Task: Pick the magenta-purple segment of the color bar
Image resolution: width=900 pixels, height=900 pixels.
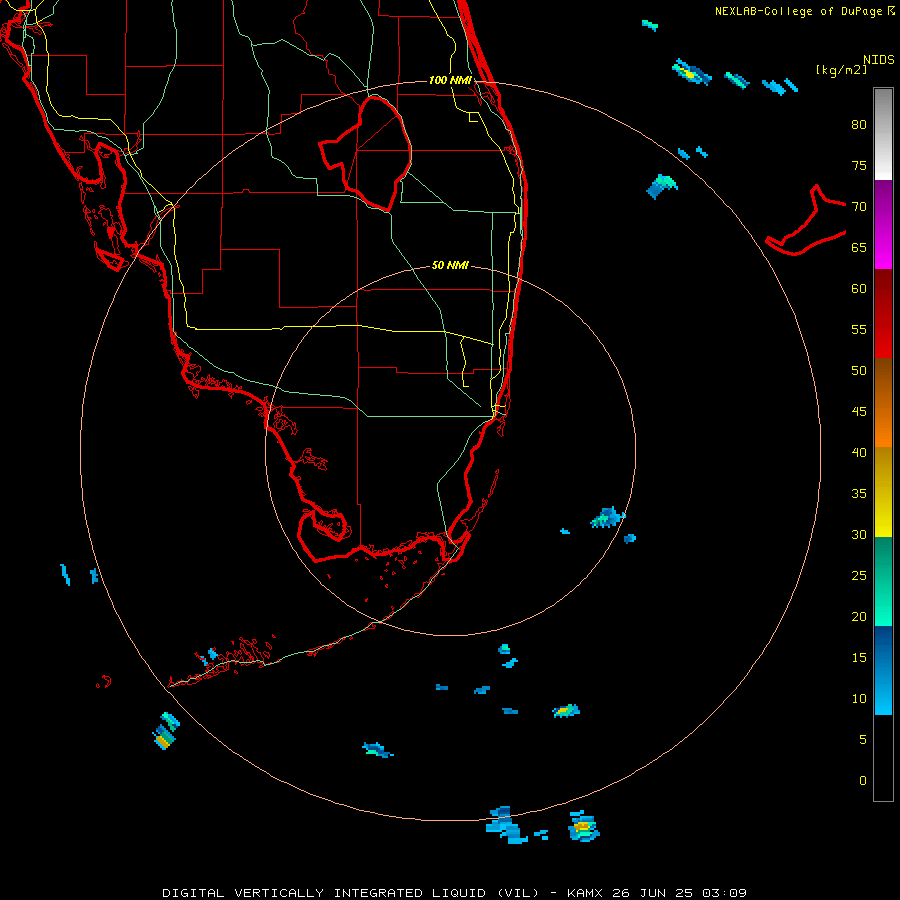Action: point(883,224)
